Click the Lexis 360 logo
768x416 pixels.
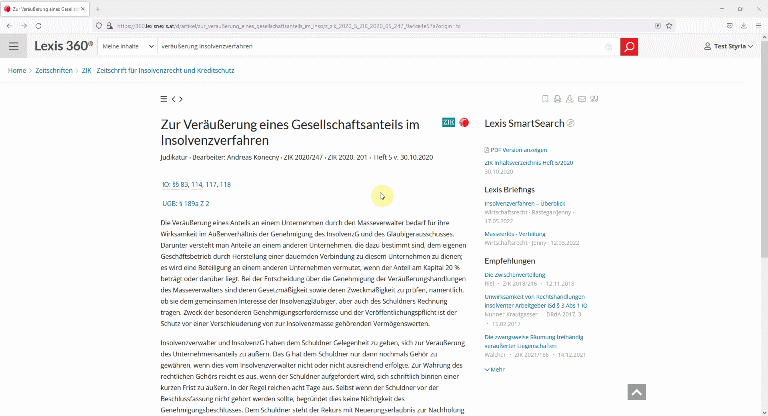pyautogui.click(x=63, y=46)
